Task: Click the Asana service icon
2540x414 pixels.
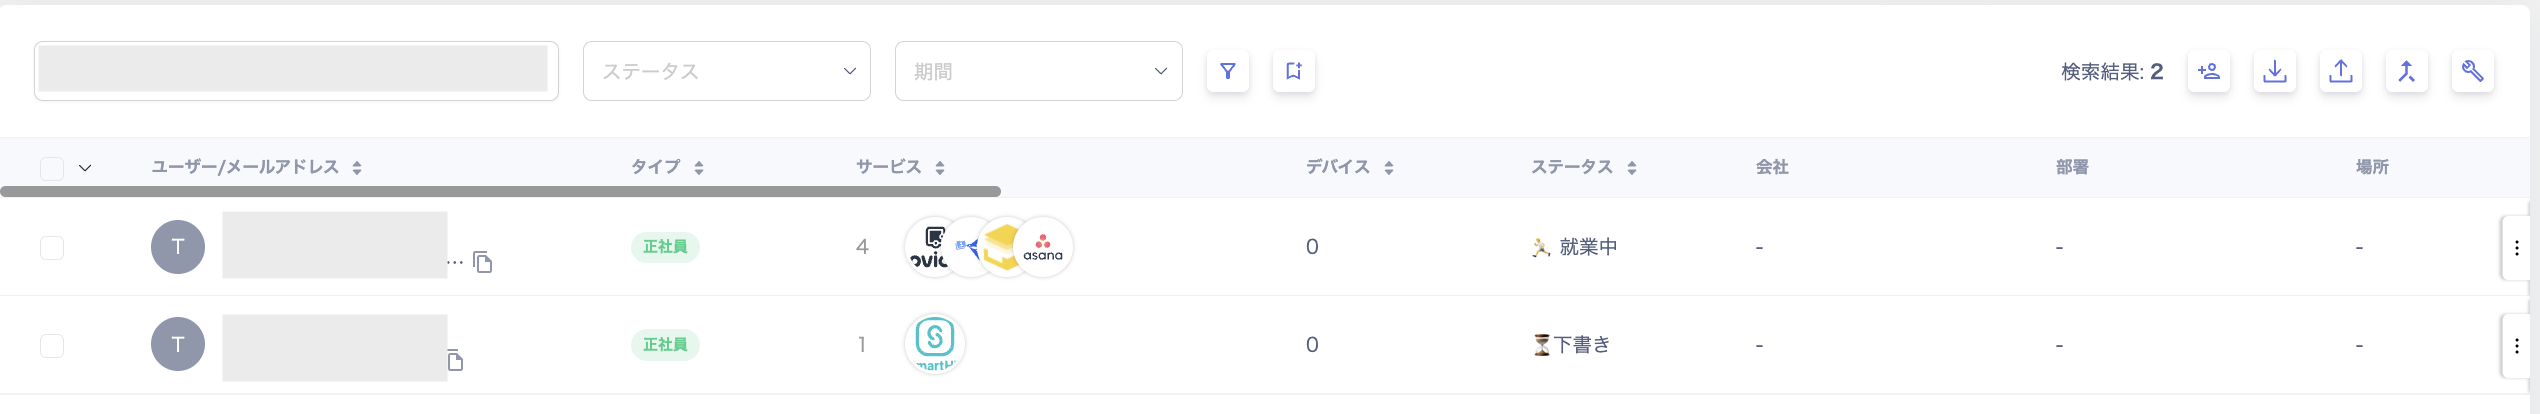Action: (1043, 247)
